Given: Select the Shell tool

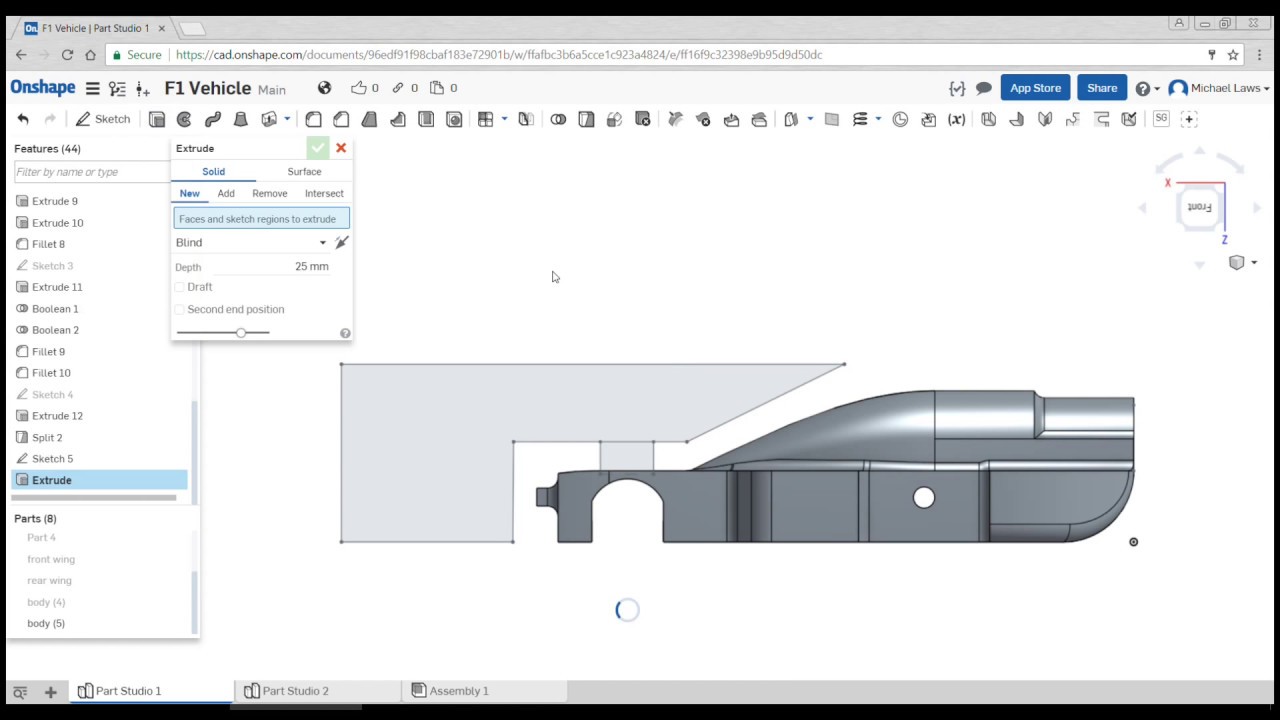Looking at the screenshot, I should (x=426, y=119).
